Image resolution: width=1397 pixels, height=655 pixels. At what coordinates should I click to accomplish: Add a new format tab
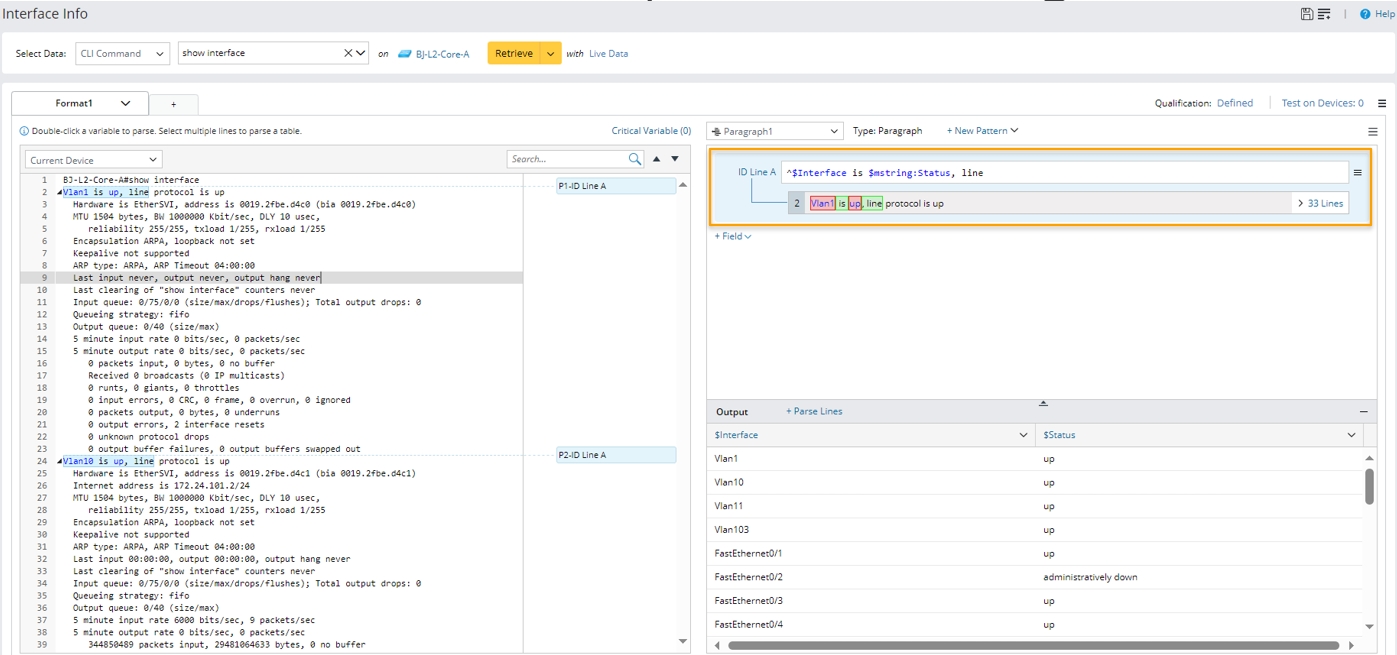(x=173, y=104)
